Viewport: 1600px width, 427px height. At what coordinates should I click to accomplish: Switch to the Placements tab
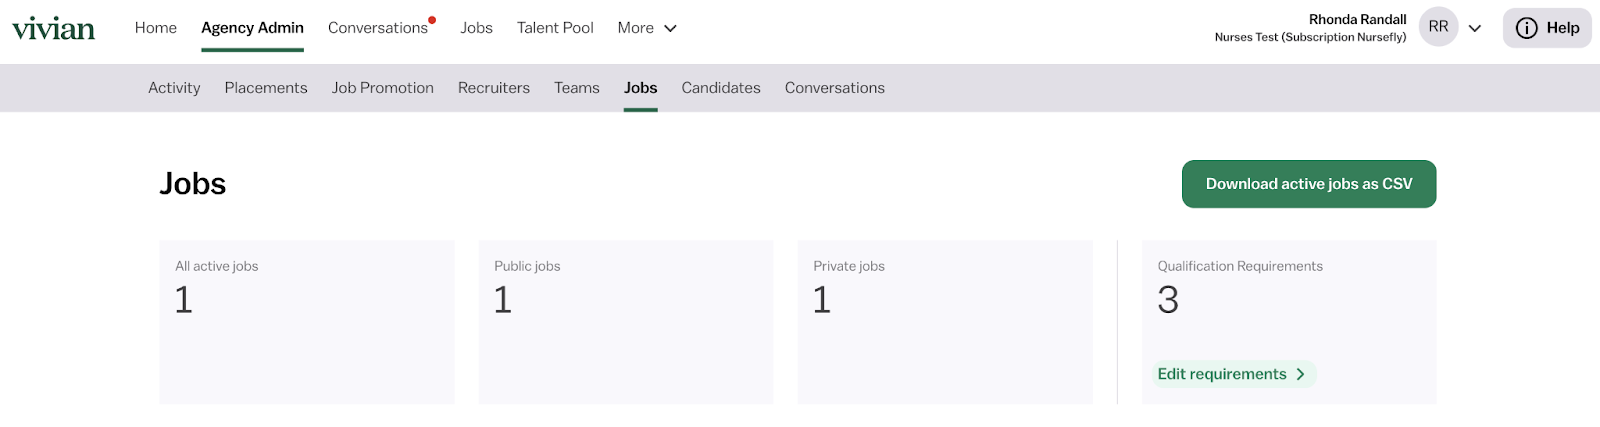click(266, 88)
